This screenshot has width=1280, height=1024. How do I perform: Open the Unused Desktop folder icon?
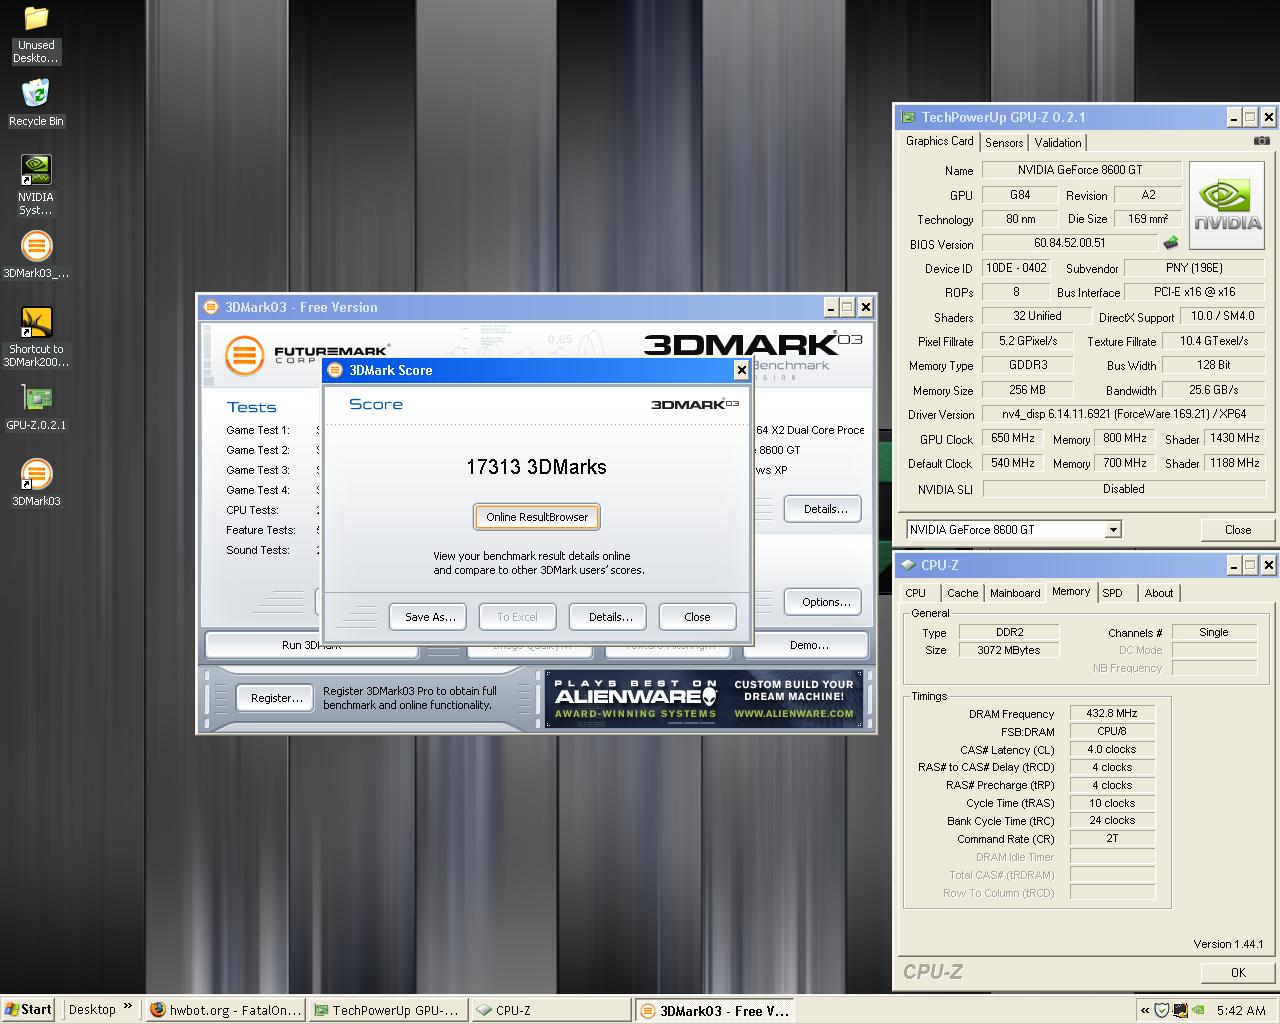pos(36,19)
